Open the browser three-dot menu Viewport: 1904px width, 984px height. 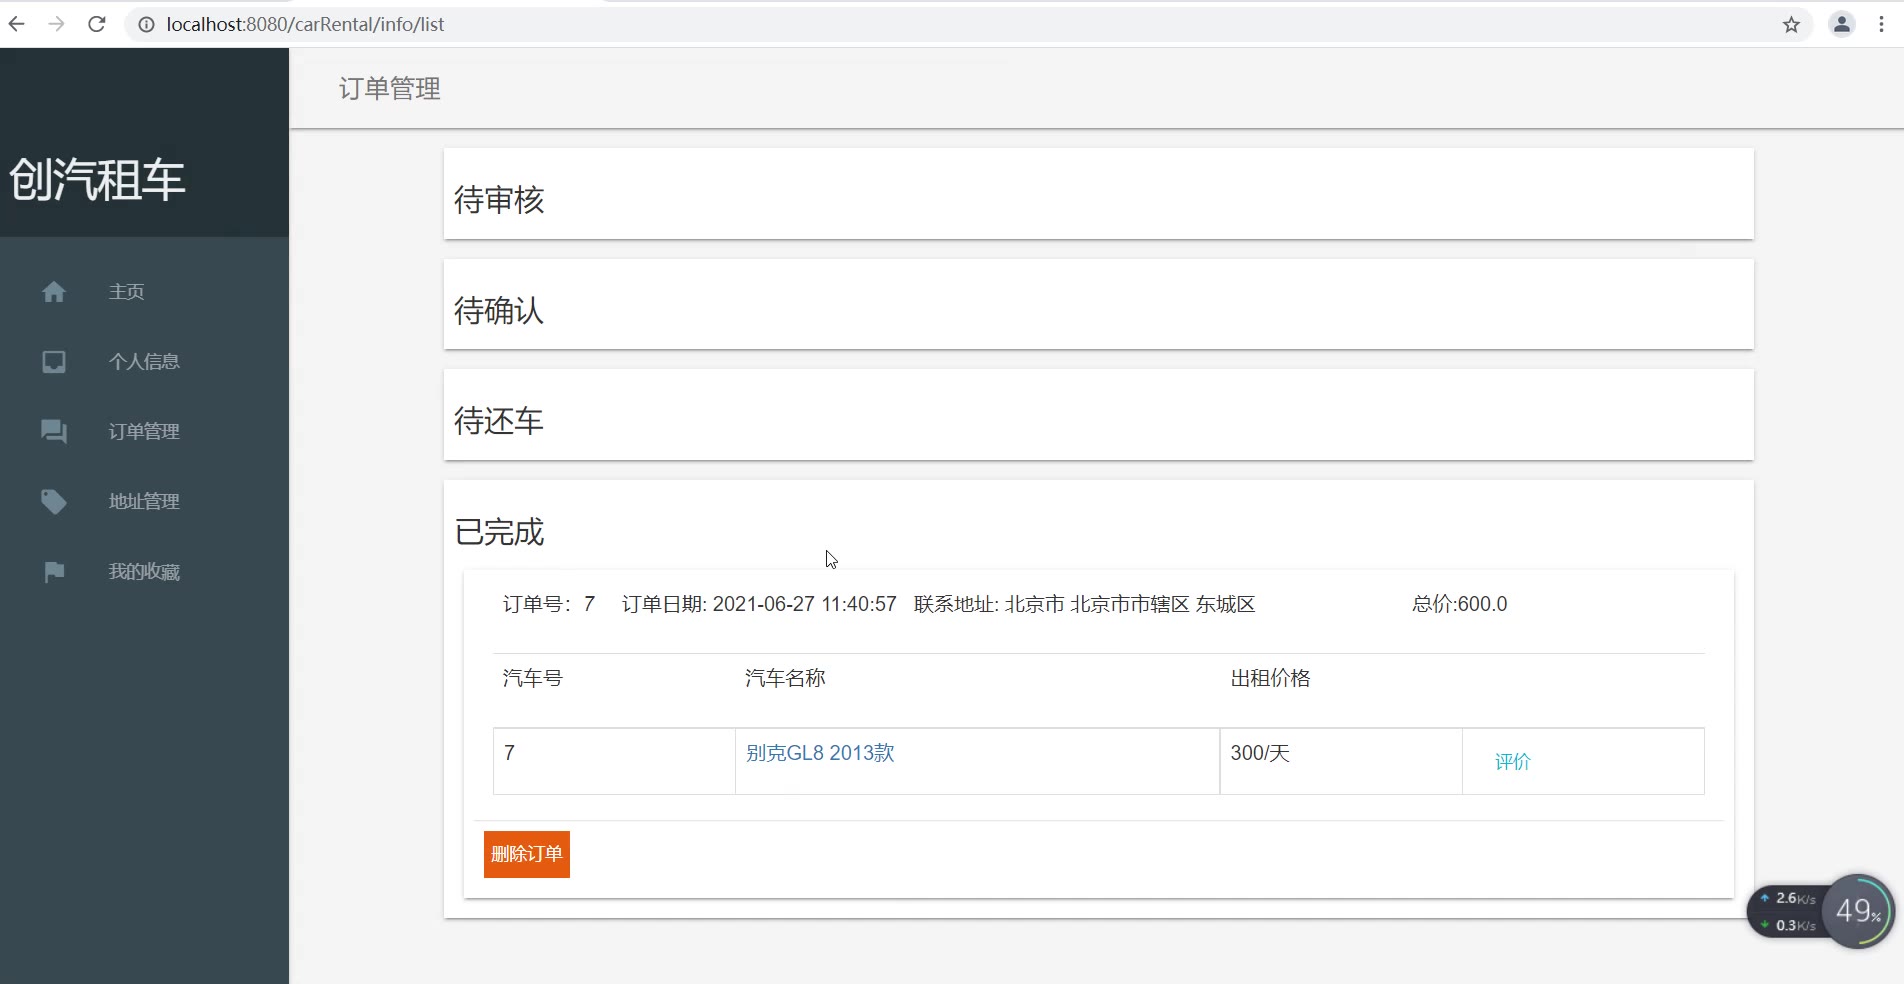click(x=1881, y=24)
